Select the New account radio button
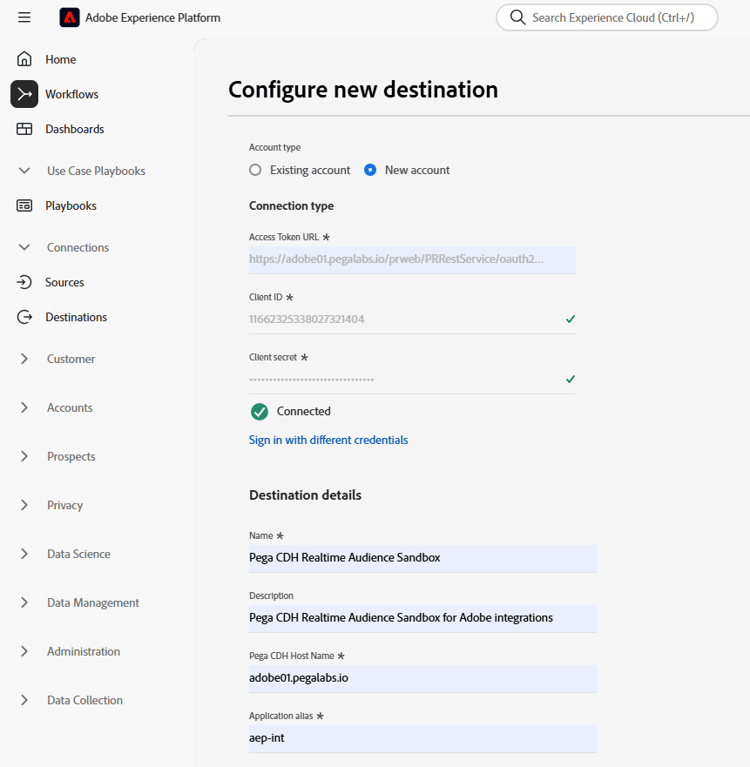Image resolution: width=750 pixels, height=767 pixels. coord(370,170)
